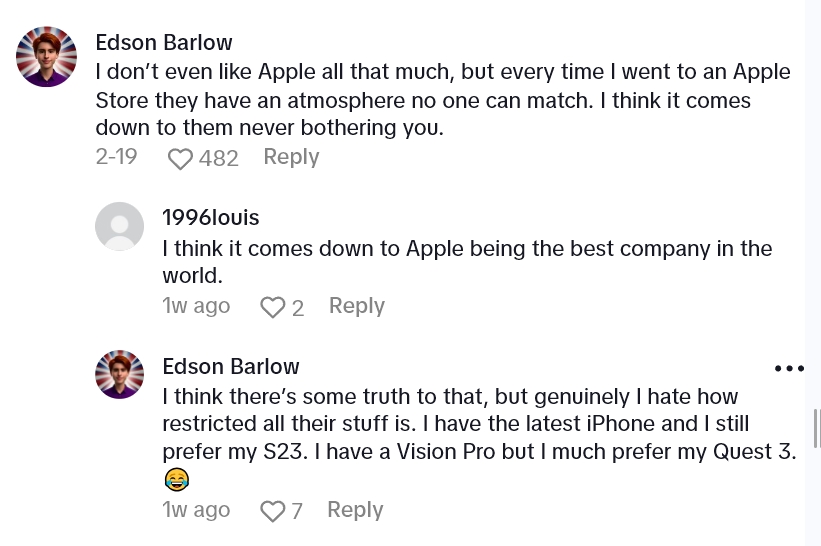Reply to 1996louis's comment
Viewport: 821px width, 546px height.
pyautogui.click(x=356, y=306)
